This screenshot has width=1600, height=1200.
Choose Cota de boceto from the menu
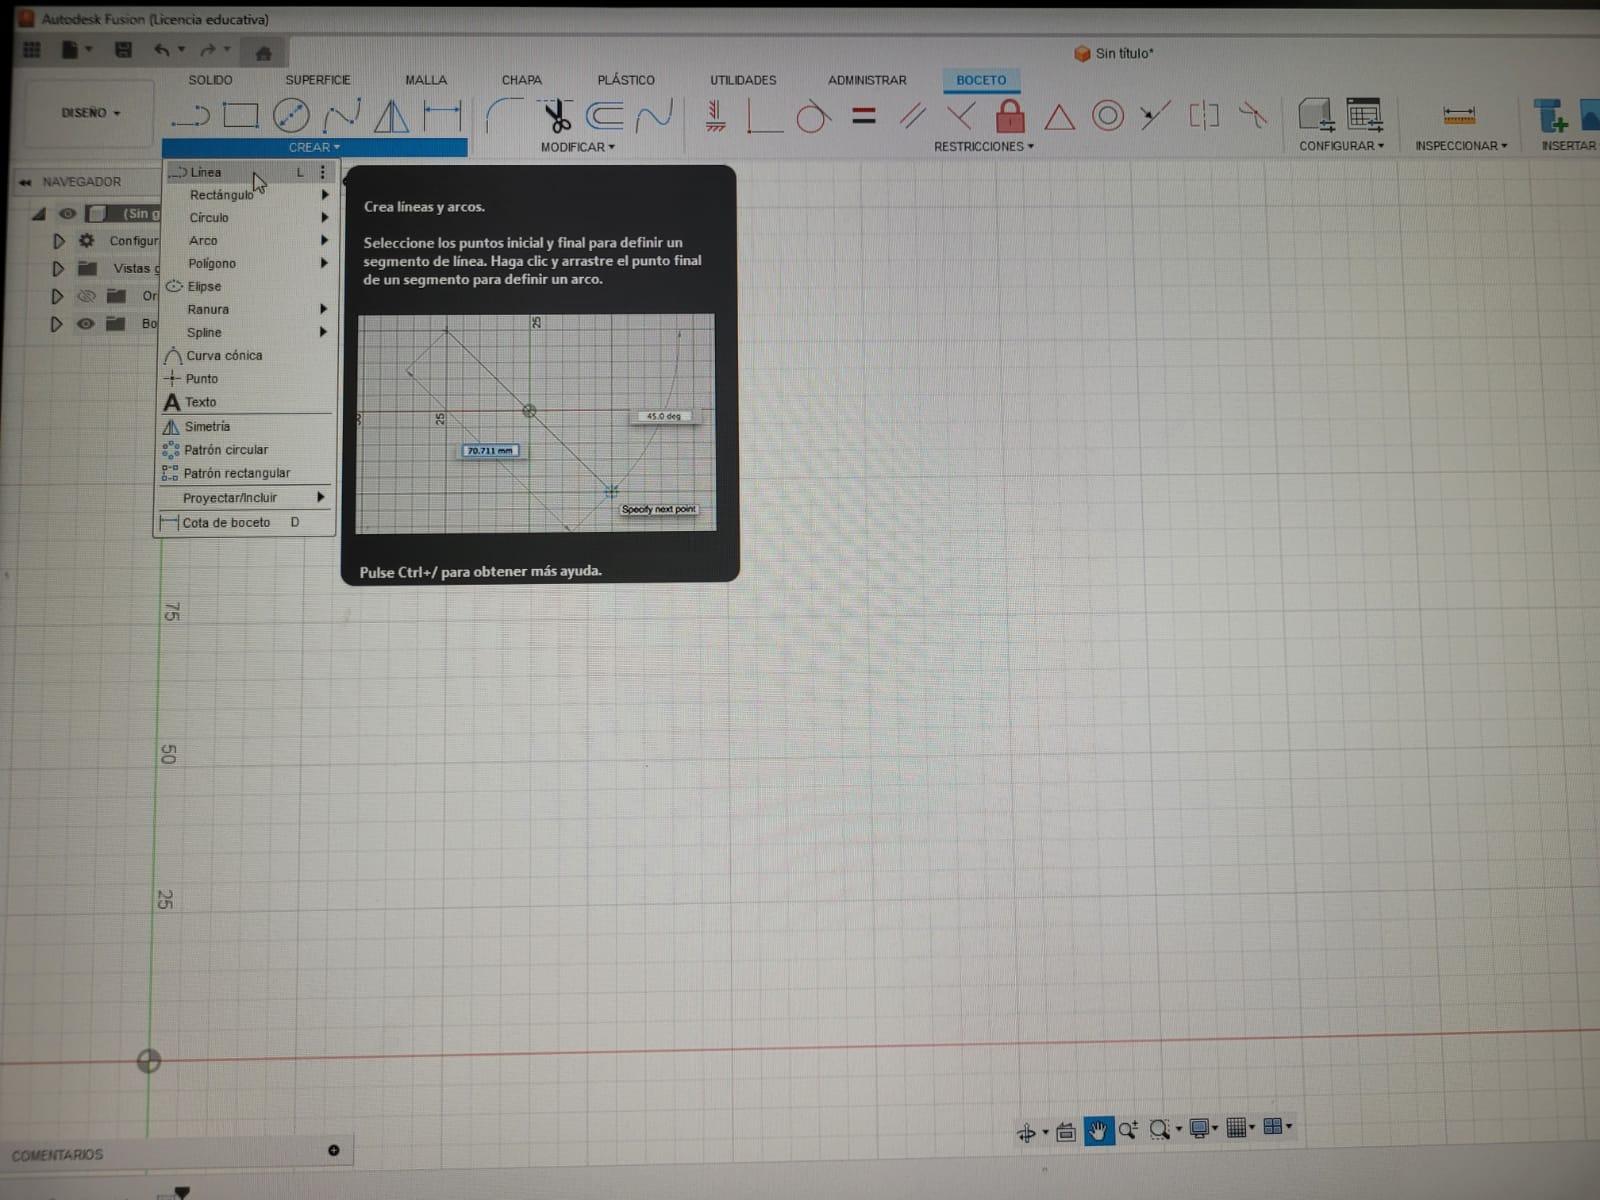243,523
